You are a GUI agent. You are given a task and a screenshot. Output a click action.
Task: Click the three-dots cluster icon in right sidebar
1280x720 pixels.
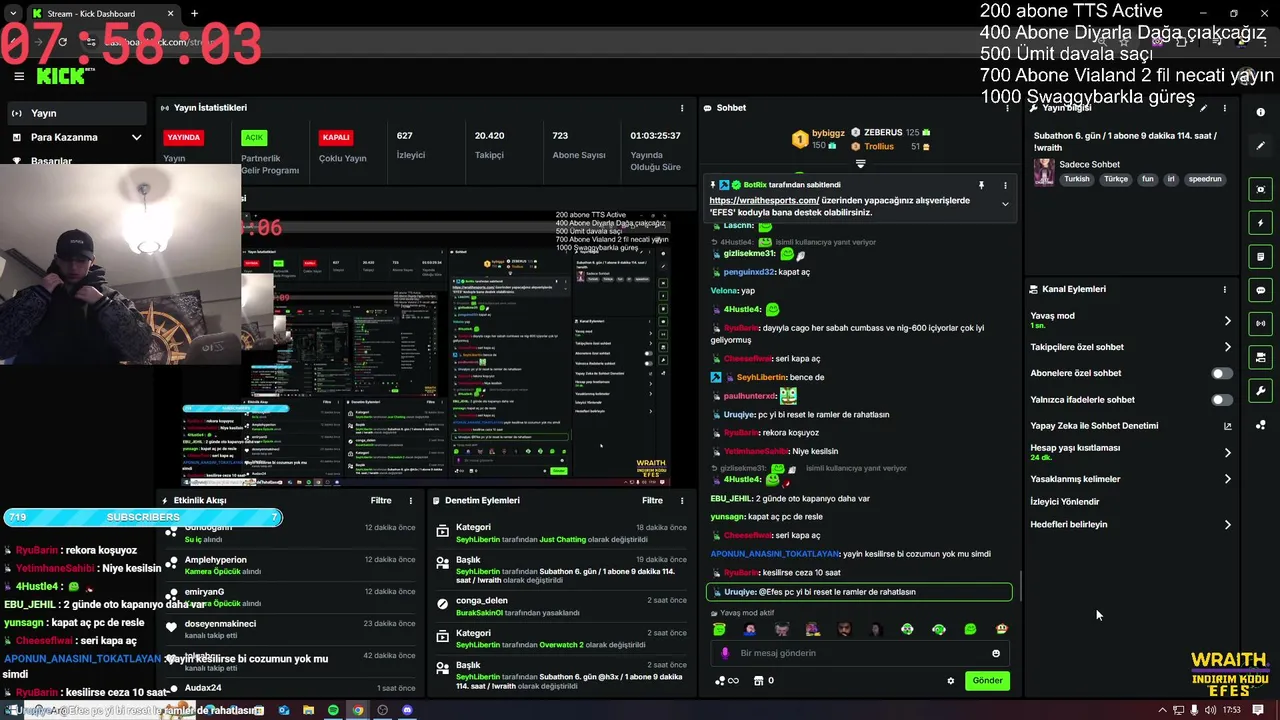1260,425
